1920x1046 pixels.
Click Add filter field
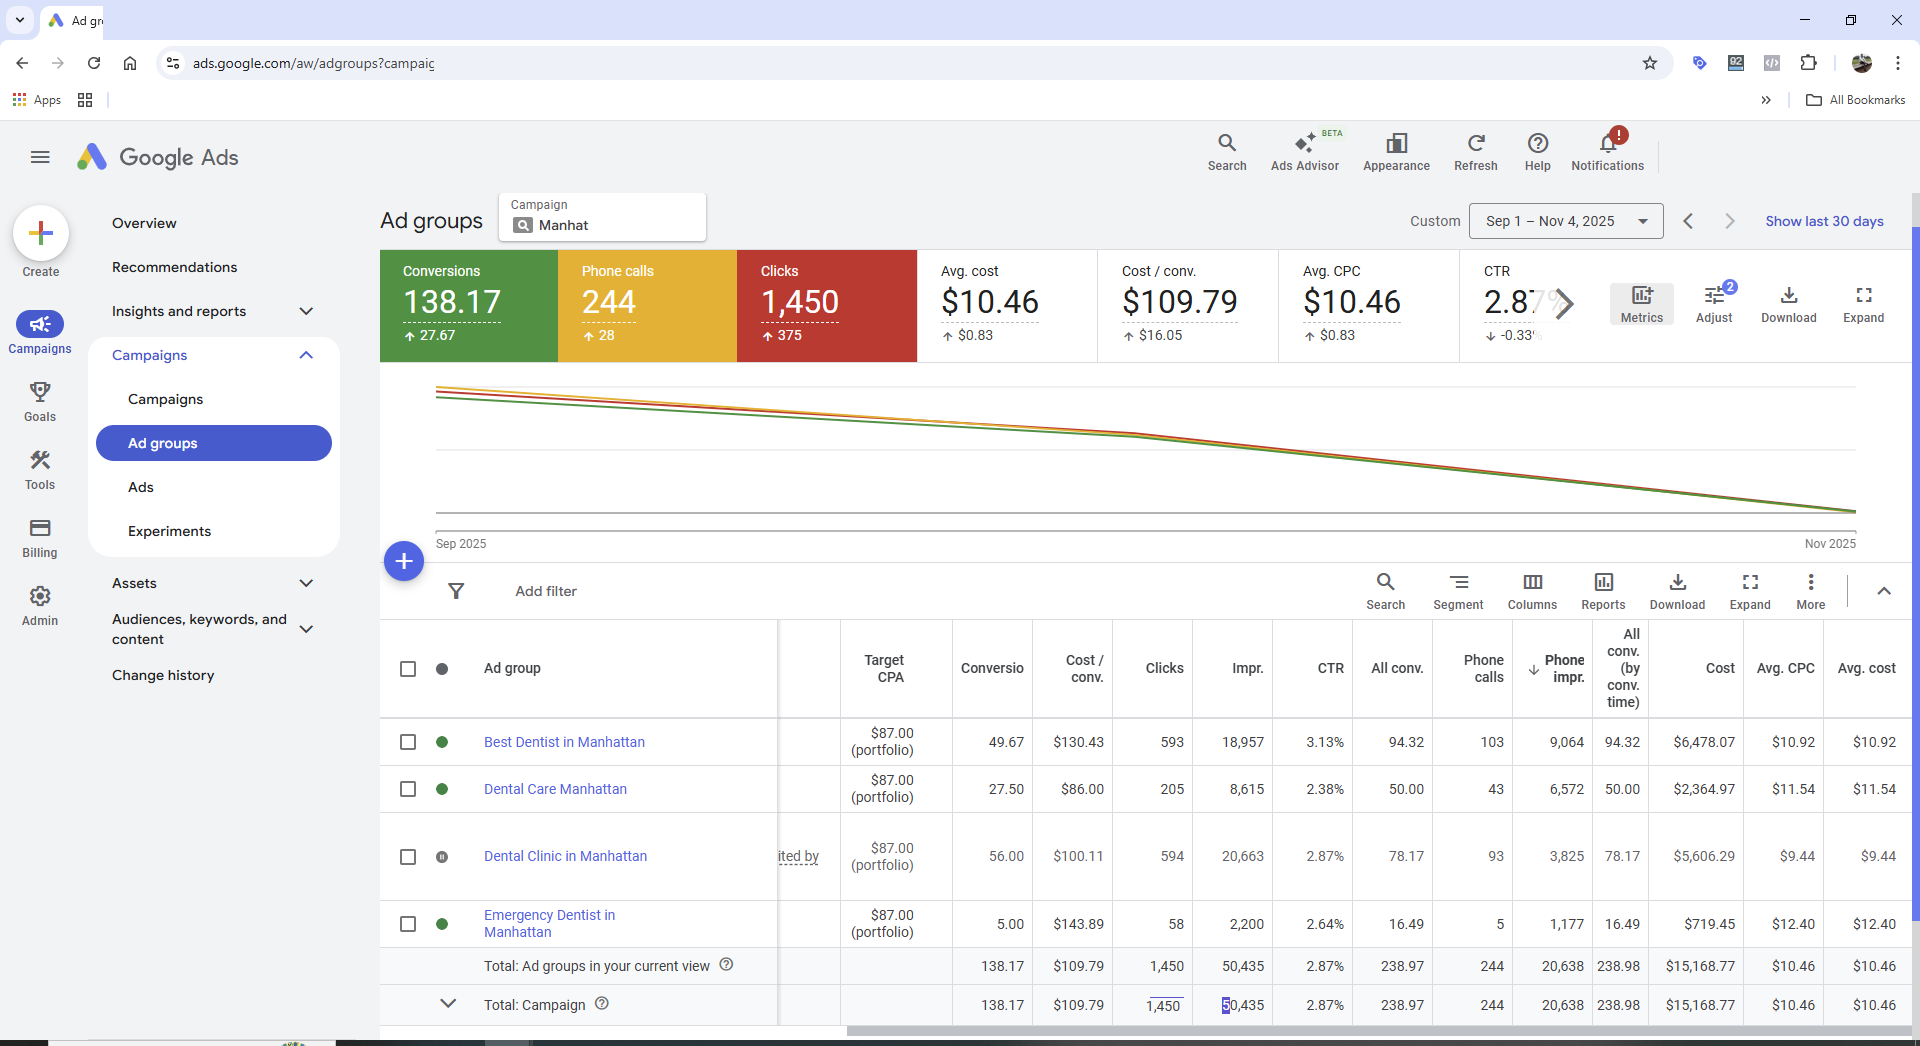[x=546, y=591]
